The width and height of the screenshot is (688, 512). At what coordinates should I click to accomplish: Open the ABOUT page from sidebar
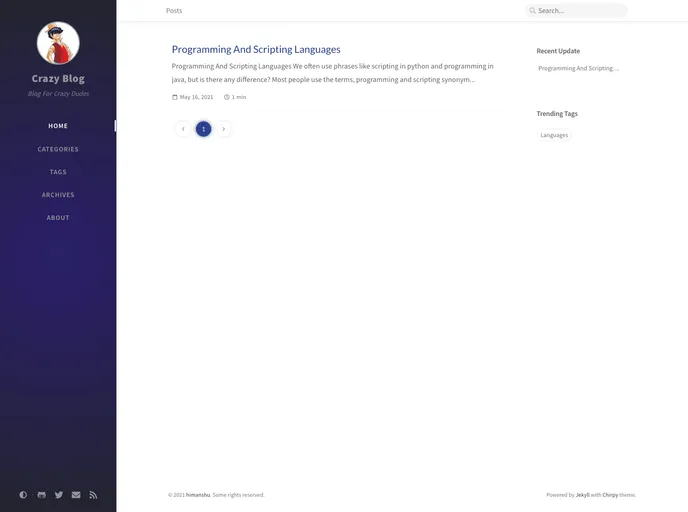pyautogui.click(x=58, y=218)
